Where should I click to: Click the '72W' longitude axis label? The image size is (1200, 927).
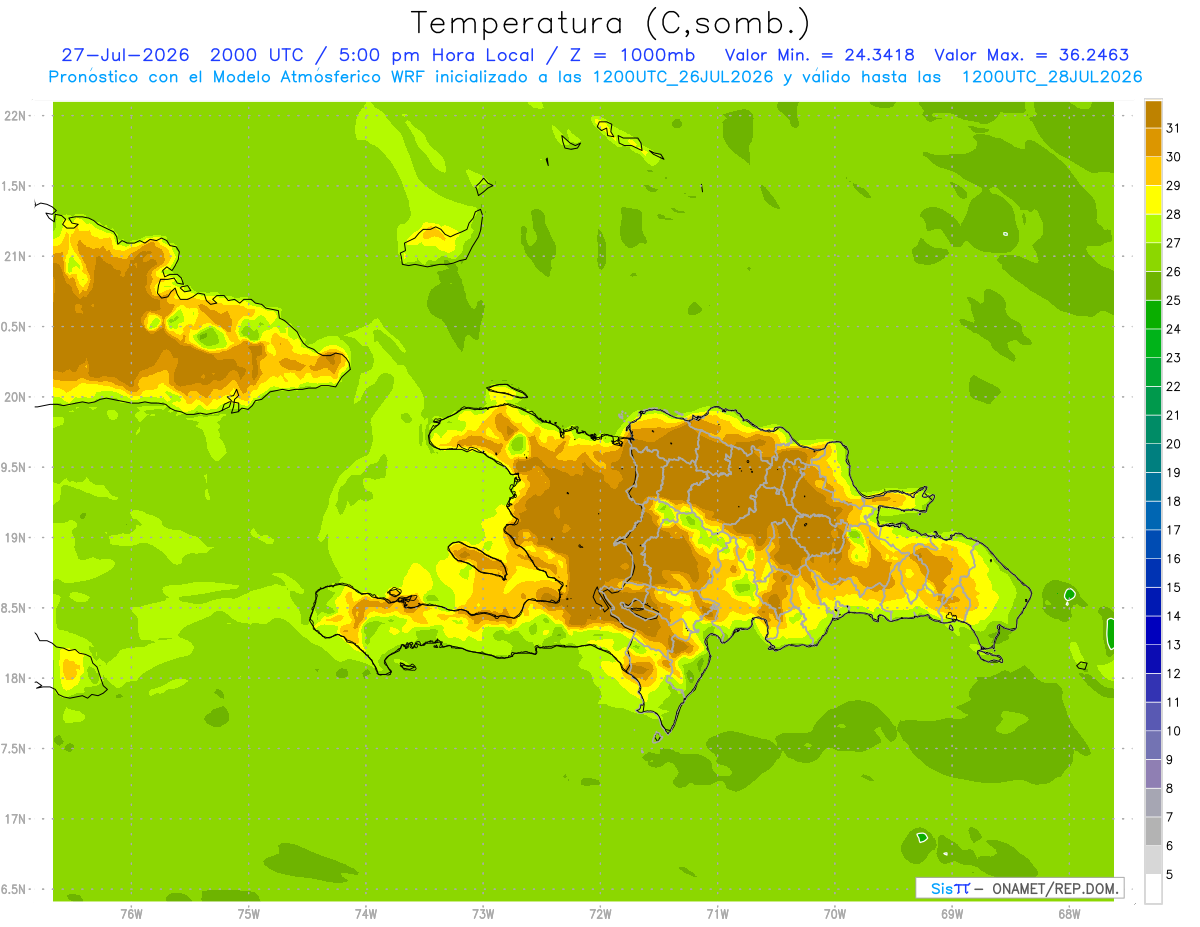tap(600, 912)
